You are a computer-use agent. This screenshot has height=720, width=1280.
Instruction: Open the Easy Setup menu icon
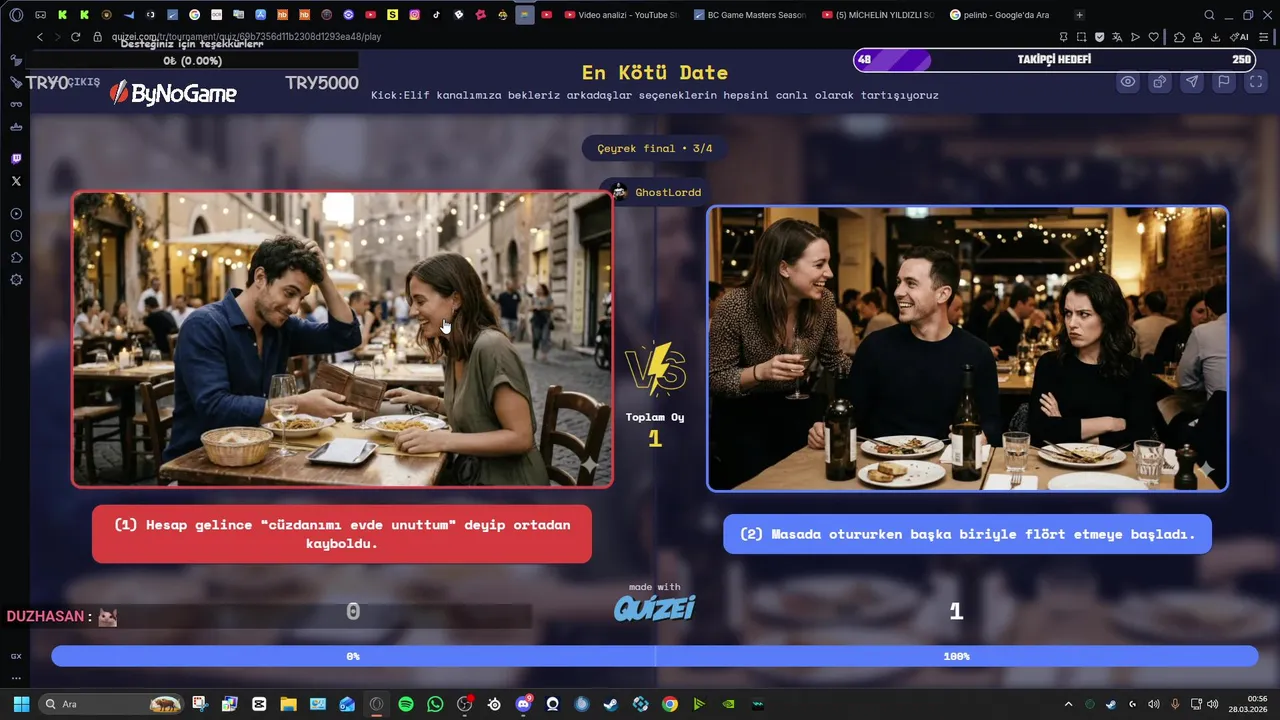[1266, 37]
